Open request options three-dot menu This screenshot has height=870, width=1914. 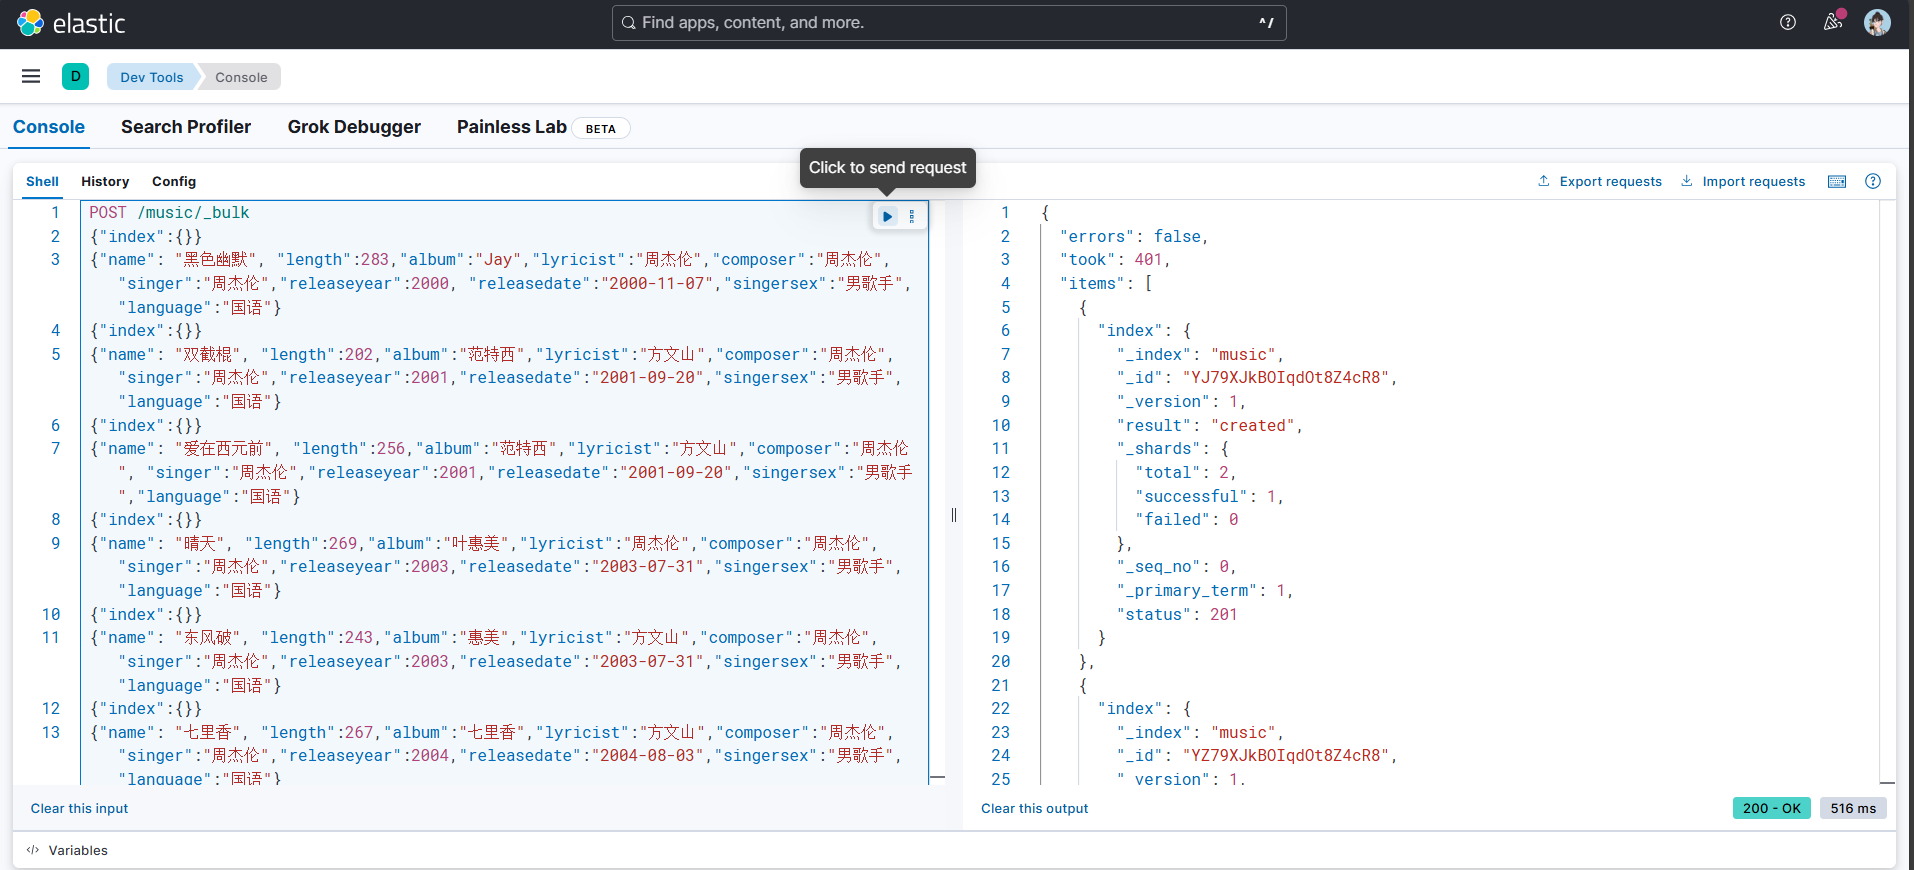click(911, 216)
